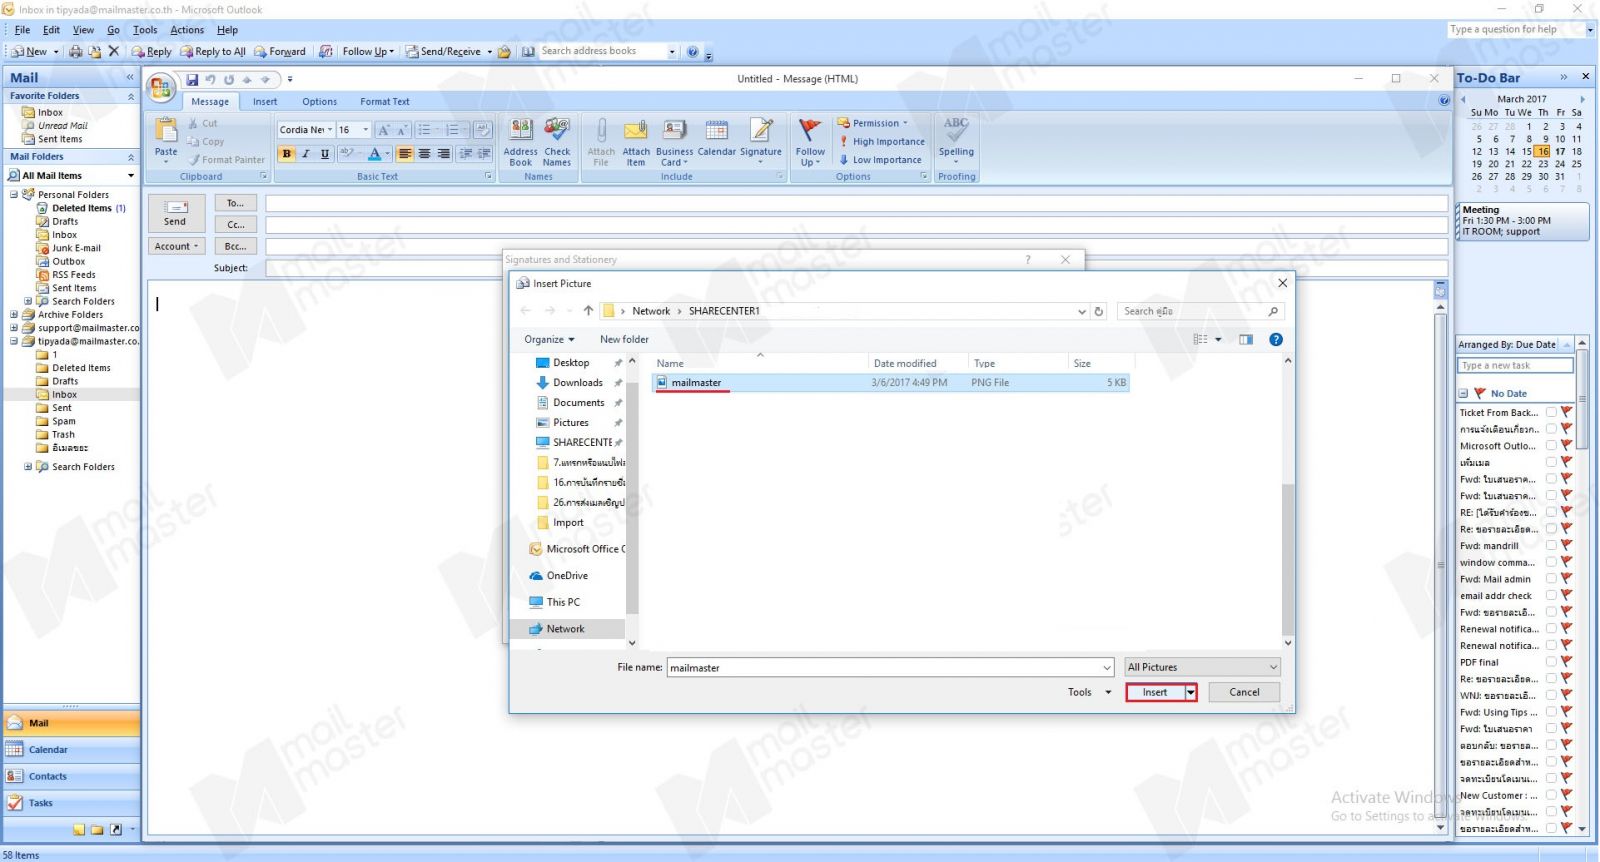Click the Cancel button in Insert Picture
The width and height of the screenshot is (1600, 862).
[1244, 692]
